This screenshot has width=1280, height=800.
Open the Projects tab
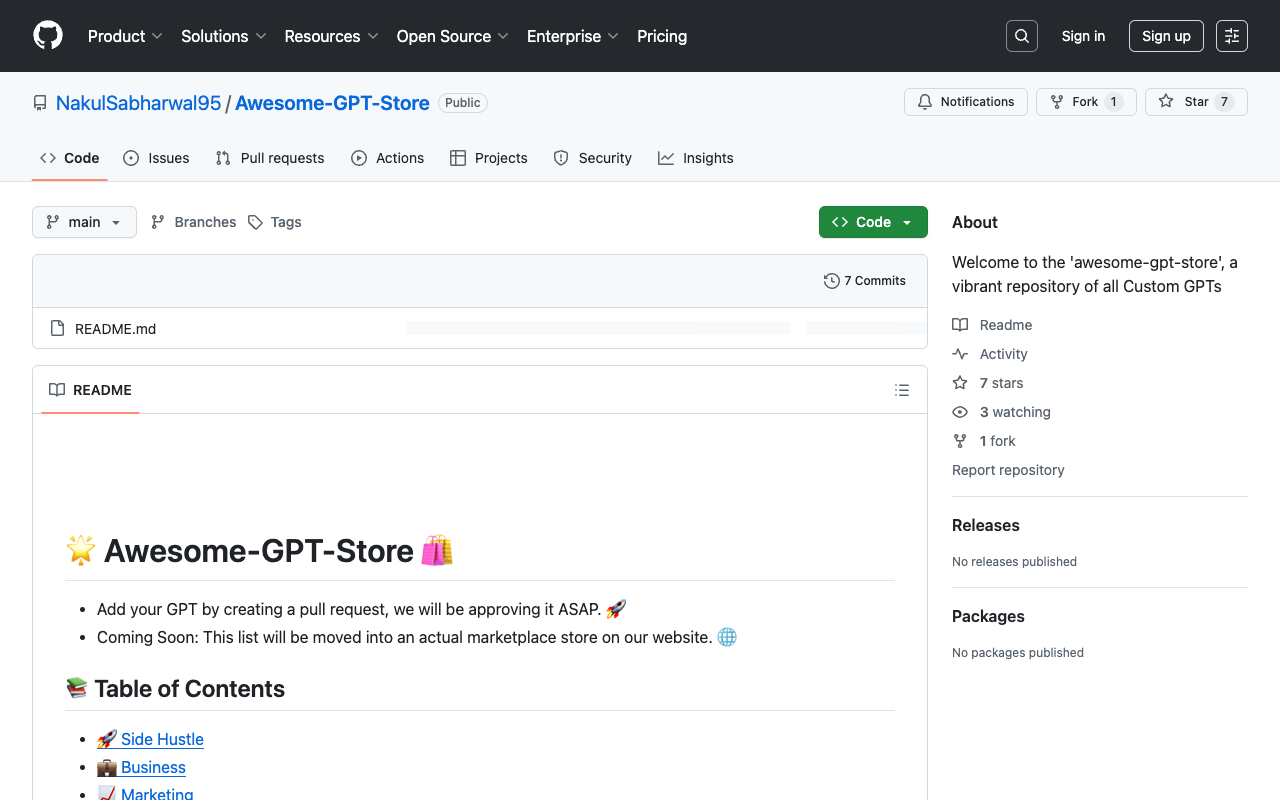click(489, 158)
